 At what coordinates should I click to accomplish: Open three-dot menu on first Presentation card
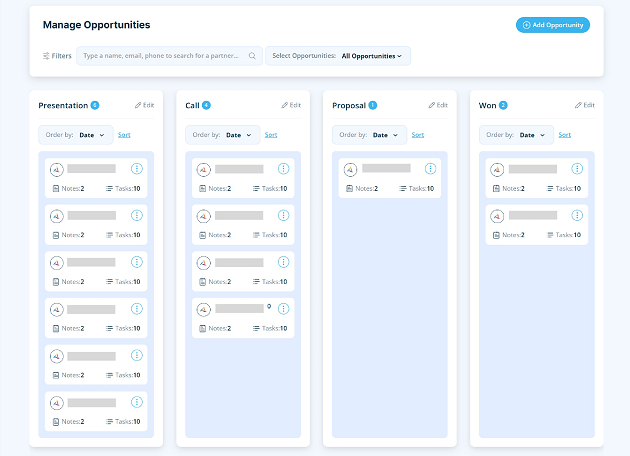click(137, 169)
